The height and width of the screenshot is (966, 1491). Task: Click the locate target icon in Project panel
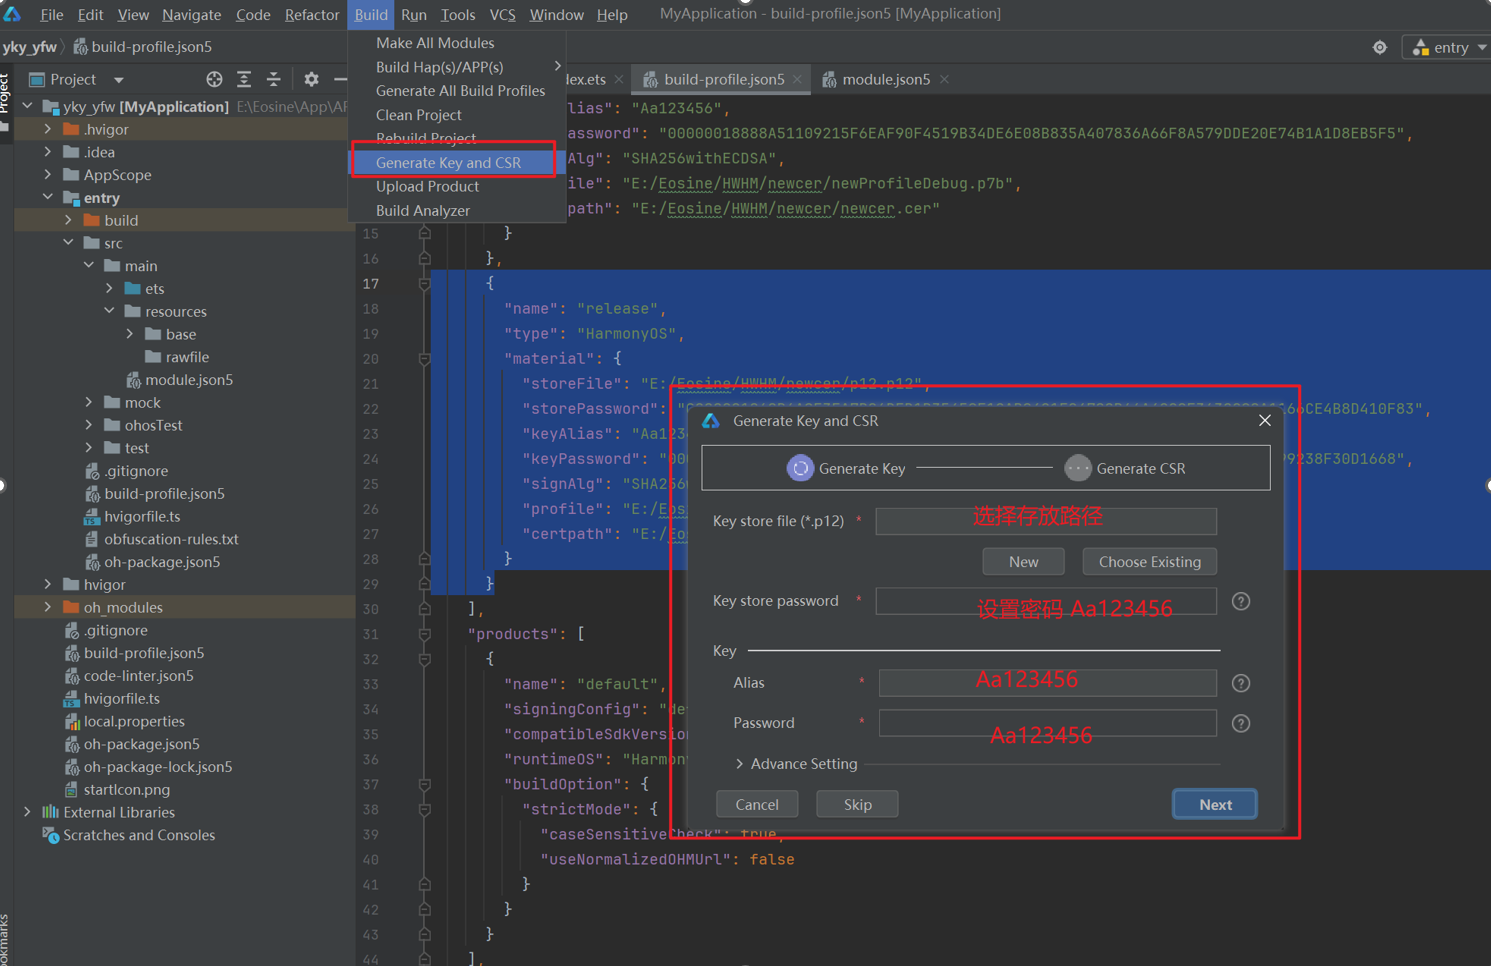(214, 79)
